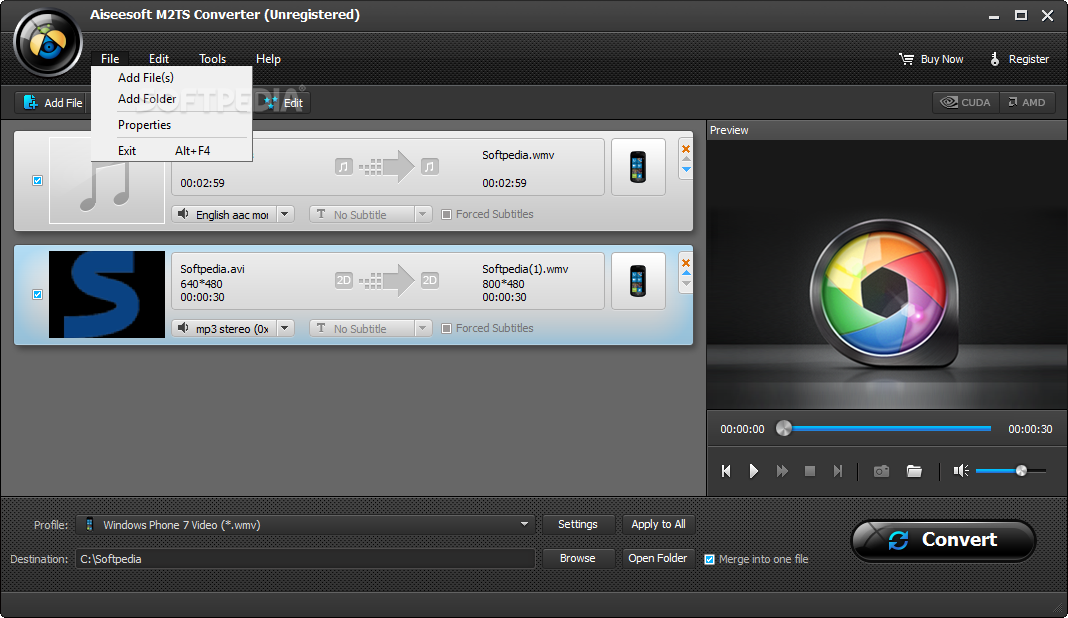Remove the Softpedia.wmv item with orange X
1068x618 pixels.
pyautogui.click(x=686, y=149)
